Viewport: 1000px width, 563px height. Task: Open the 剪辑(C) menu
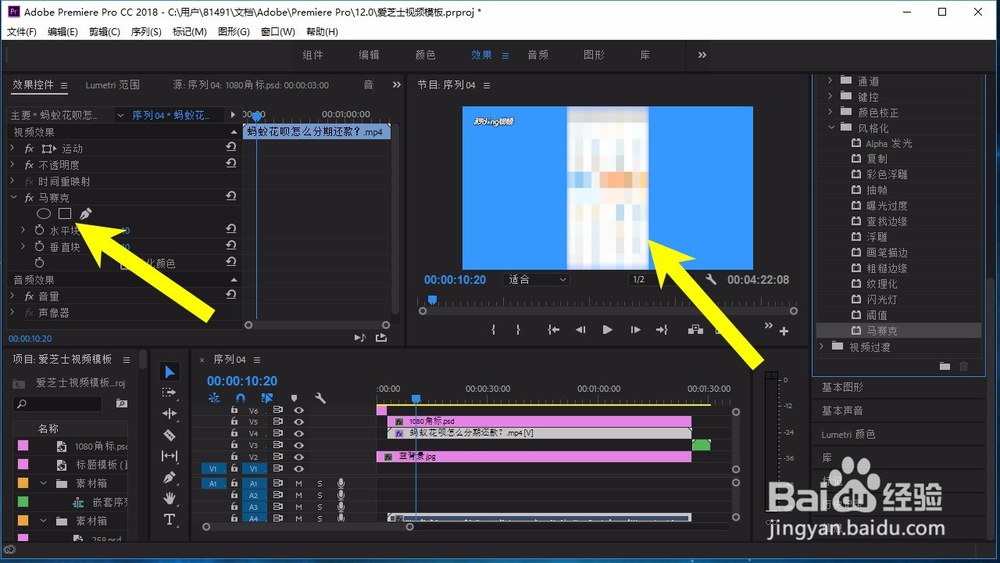tap(105, 31)
